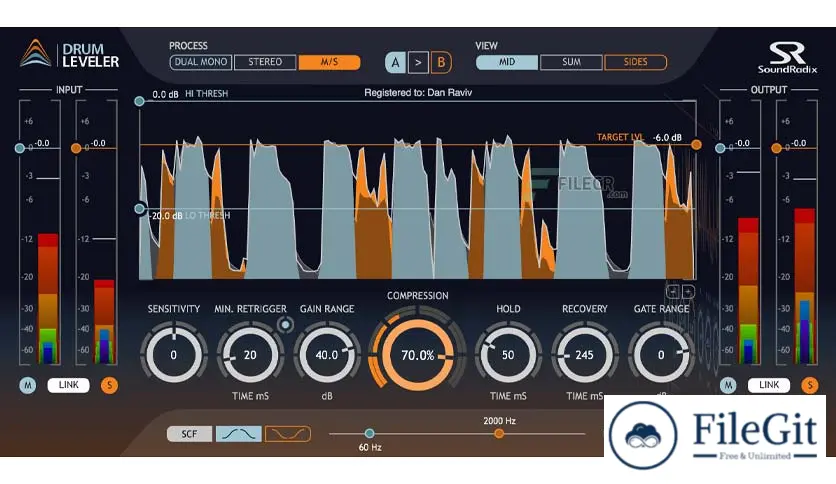Toggle the input S button
The image size is (836, 484).
coord(109,385)
